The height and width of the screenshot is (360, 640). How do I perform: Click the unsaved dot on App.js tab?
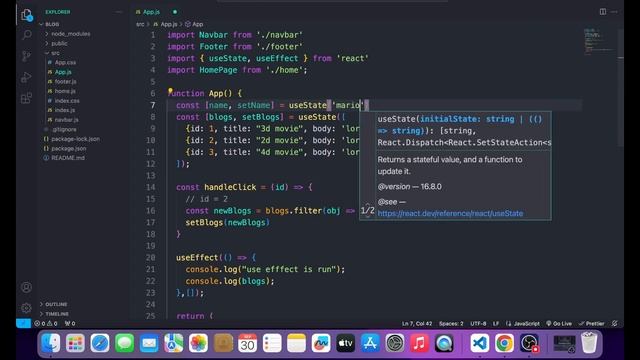(175, 12)
